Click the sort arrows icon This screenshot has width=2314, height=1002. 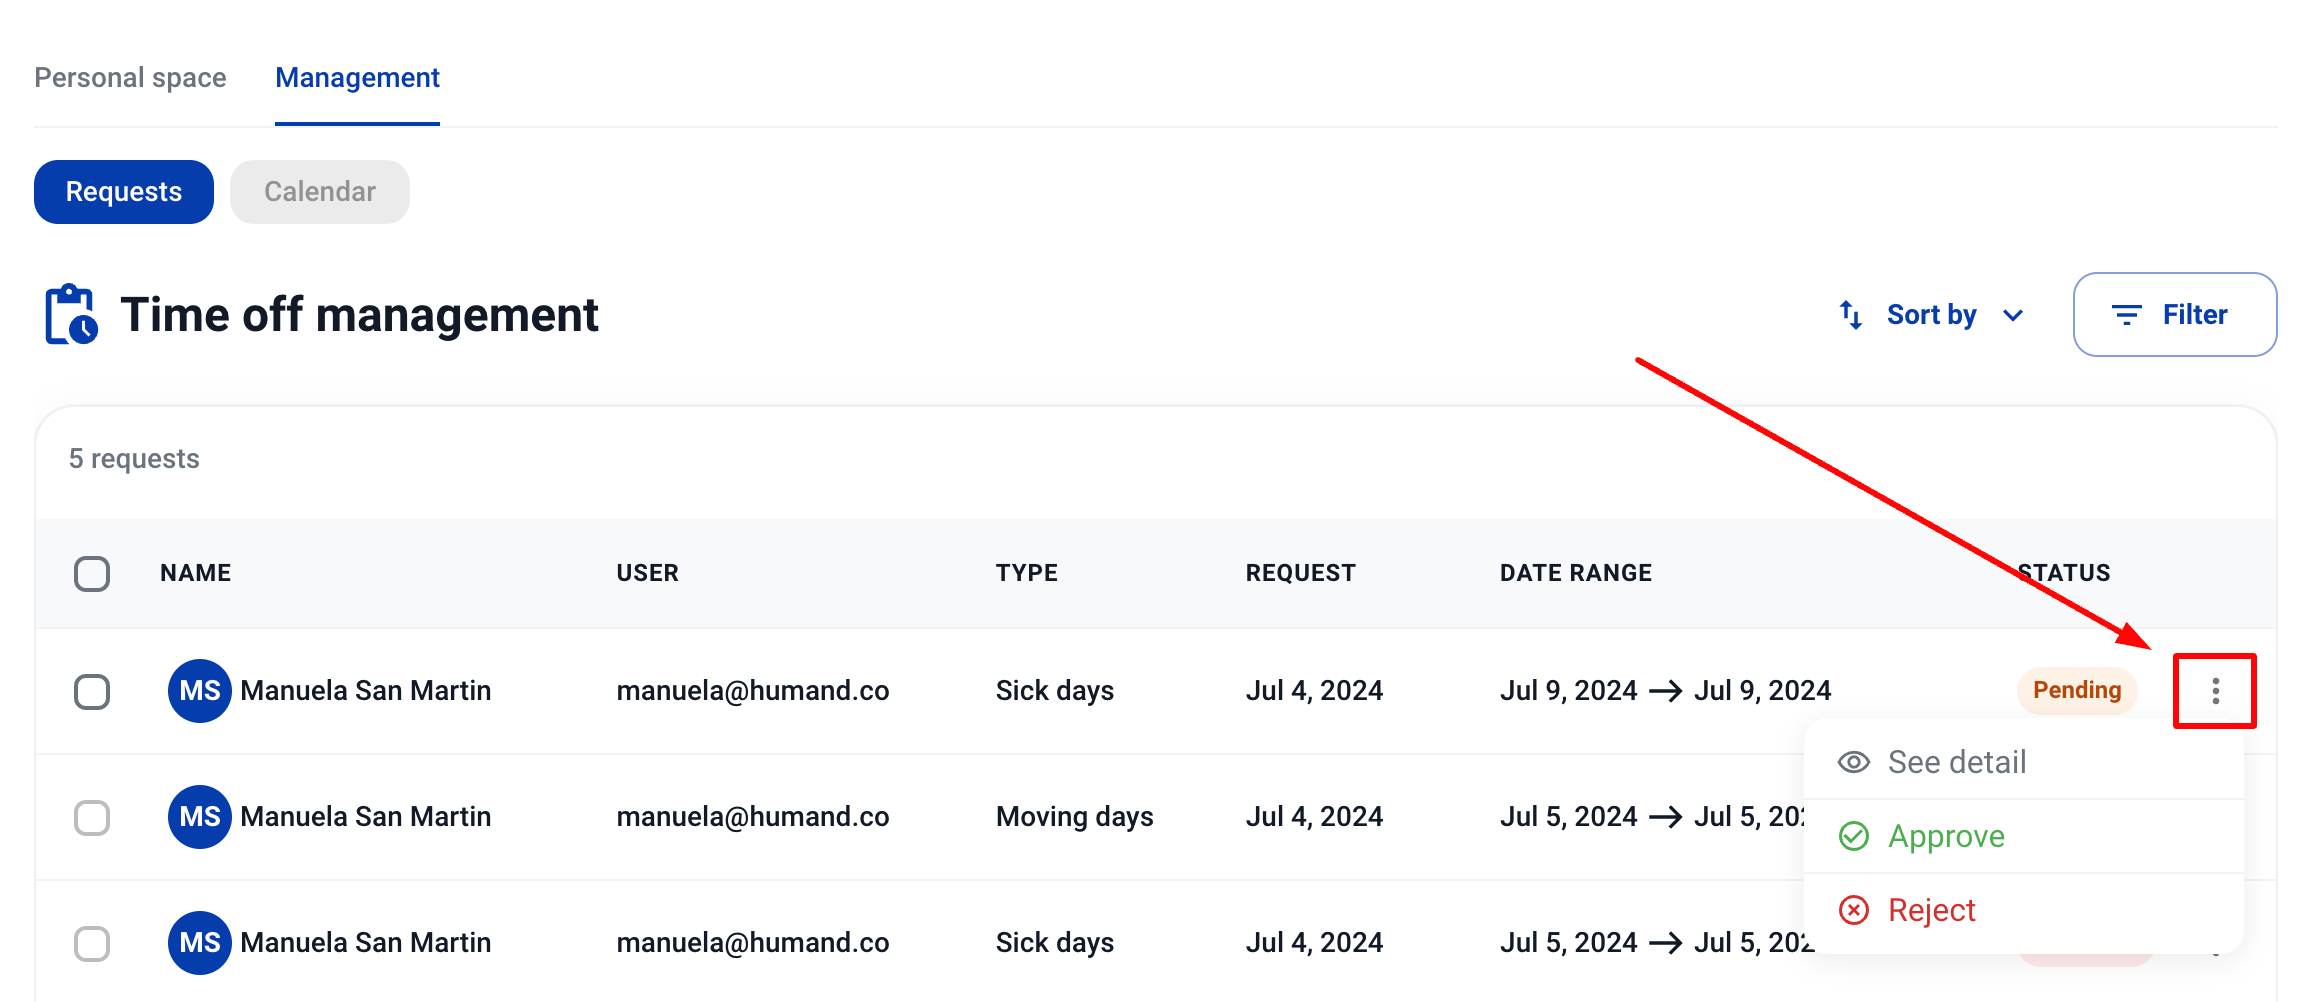[x=1850, y=315]
